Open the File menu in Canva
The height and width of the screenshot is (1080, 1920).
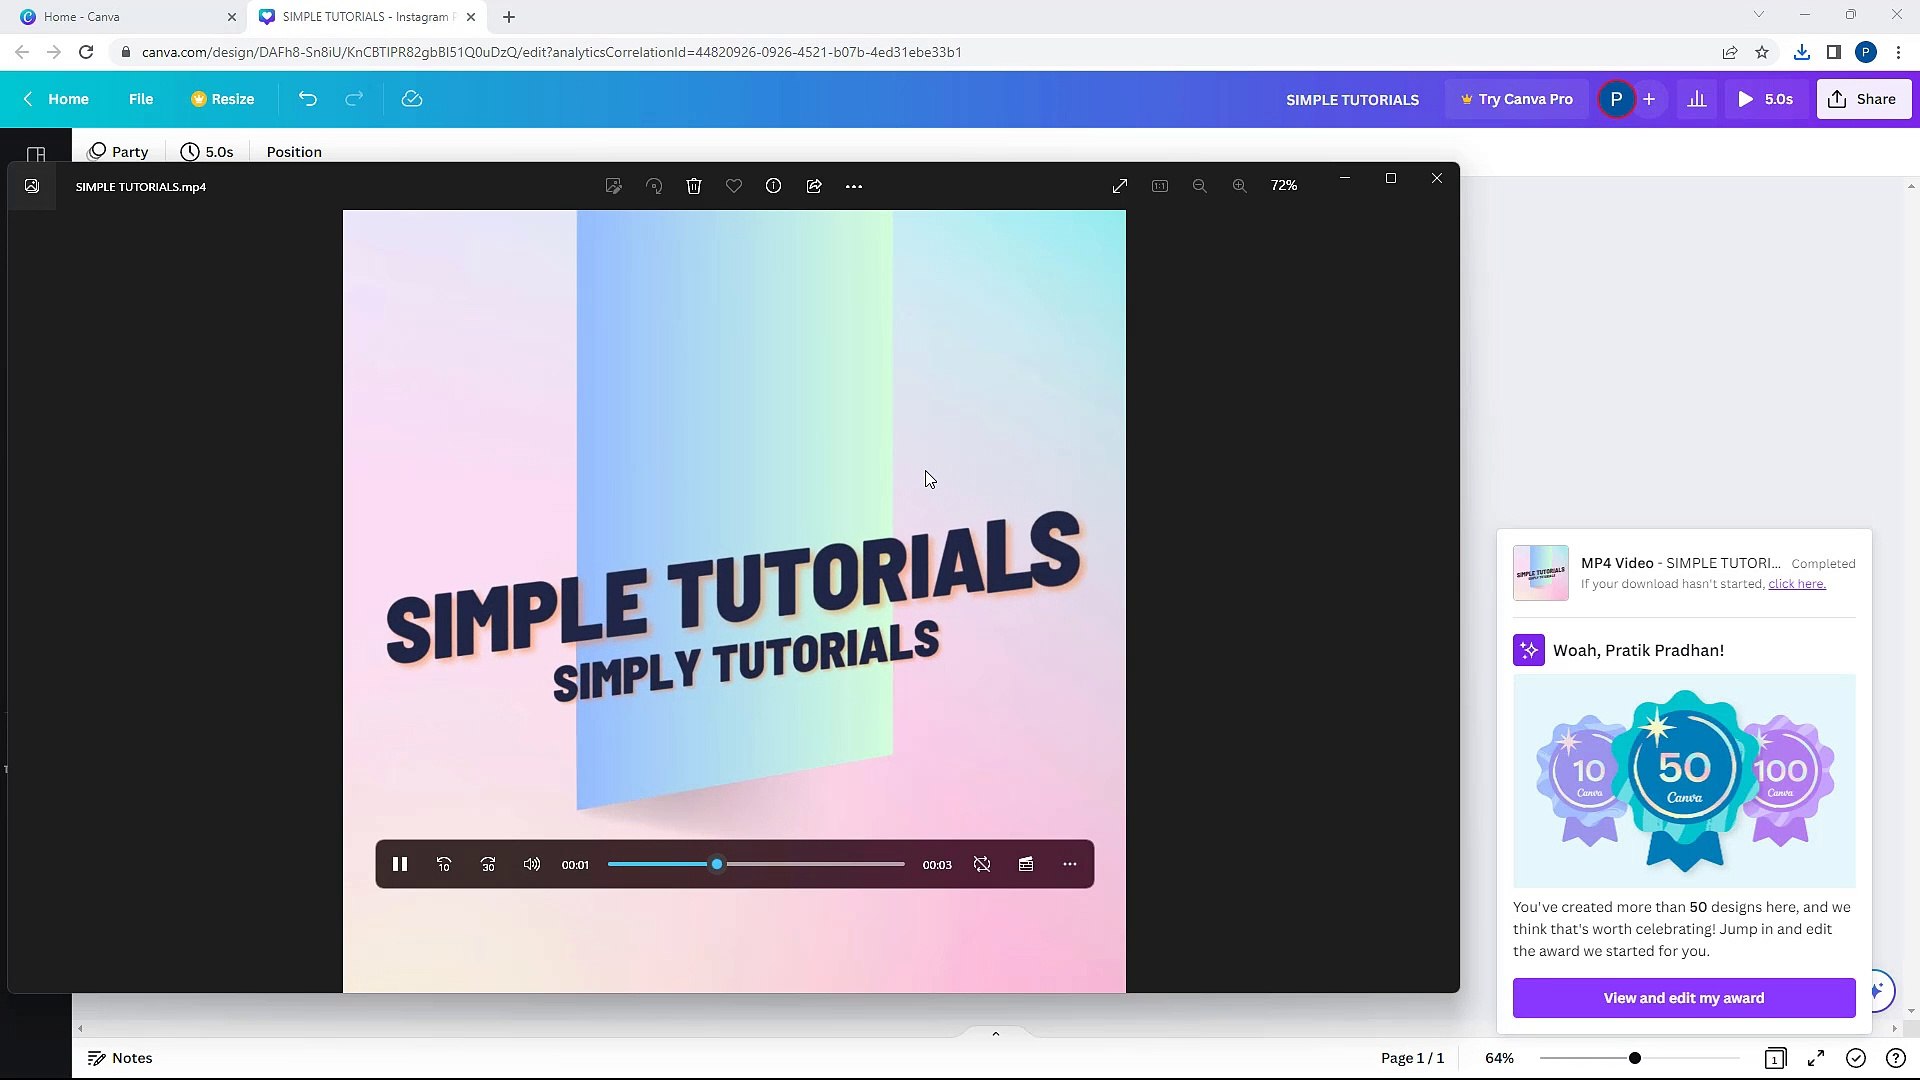[x=141, y=99]
